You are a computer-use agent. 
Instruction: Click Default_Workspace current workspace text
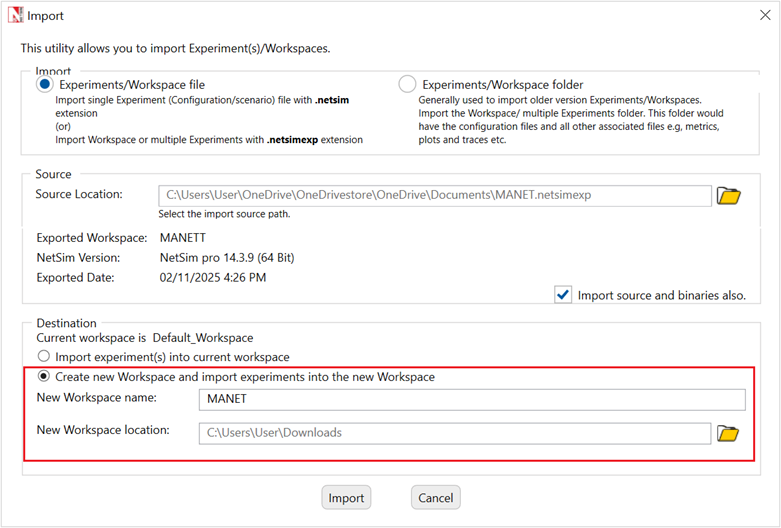point(203,338)
